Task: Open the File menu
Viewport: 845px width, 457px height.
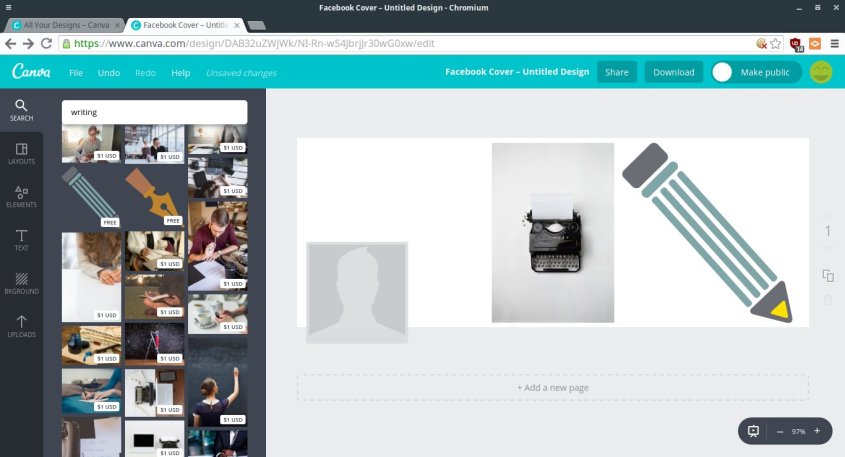Action: click(76, 73)
